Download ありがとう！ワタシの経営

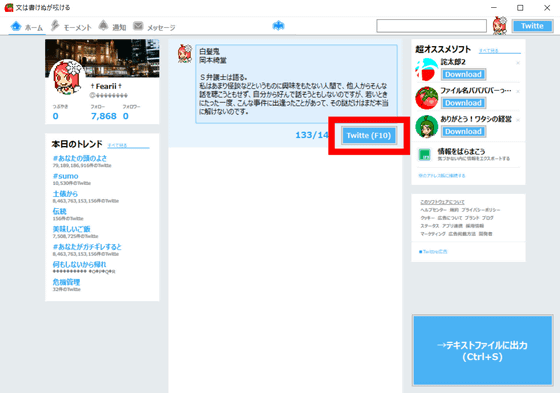click(463, 131)
